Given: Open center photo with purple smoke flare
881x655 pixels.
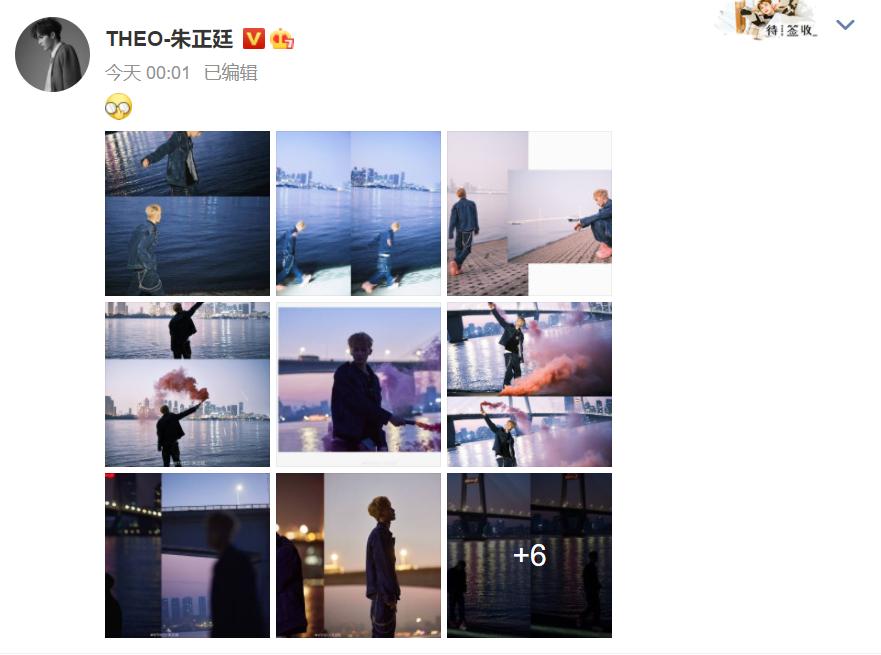Looking at the screenshot, I should point(358,384).
